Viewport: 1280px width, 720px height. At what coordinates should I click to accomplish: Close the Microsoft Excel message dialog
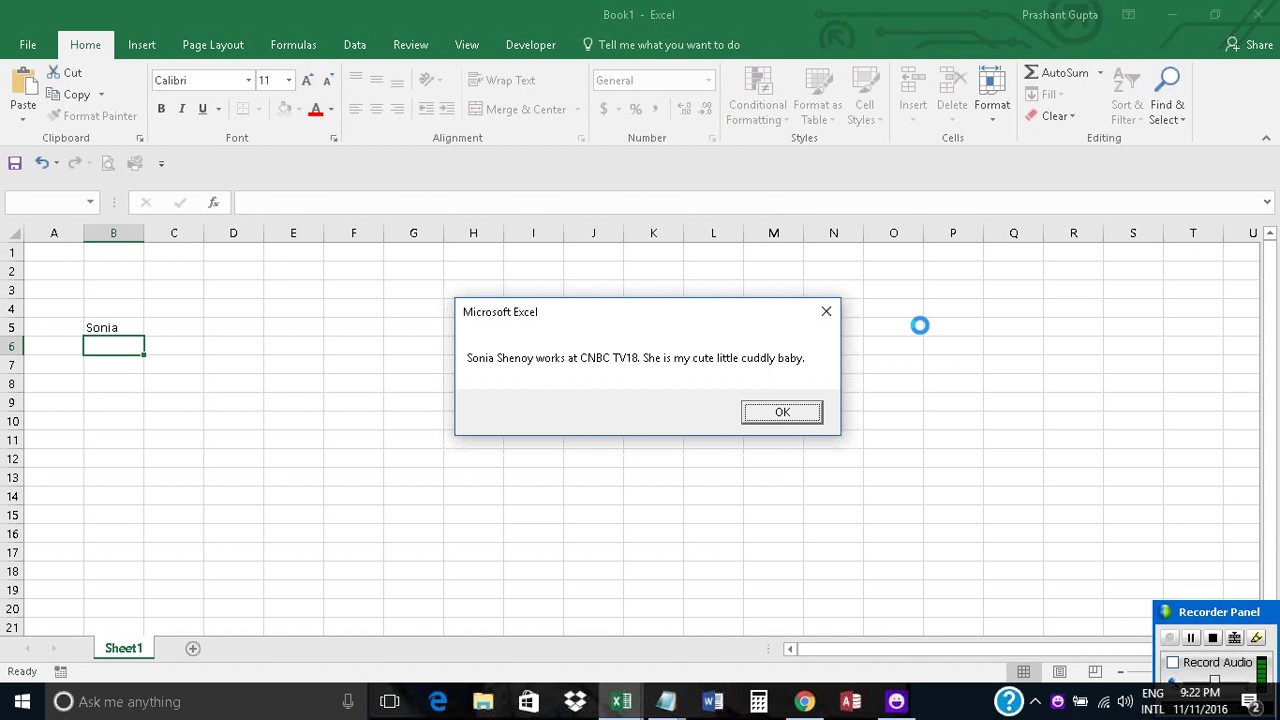pyautogui.click(x=826, y=312)
